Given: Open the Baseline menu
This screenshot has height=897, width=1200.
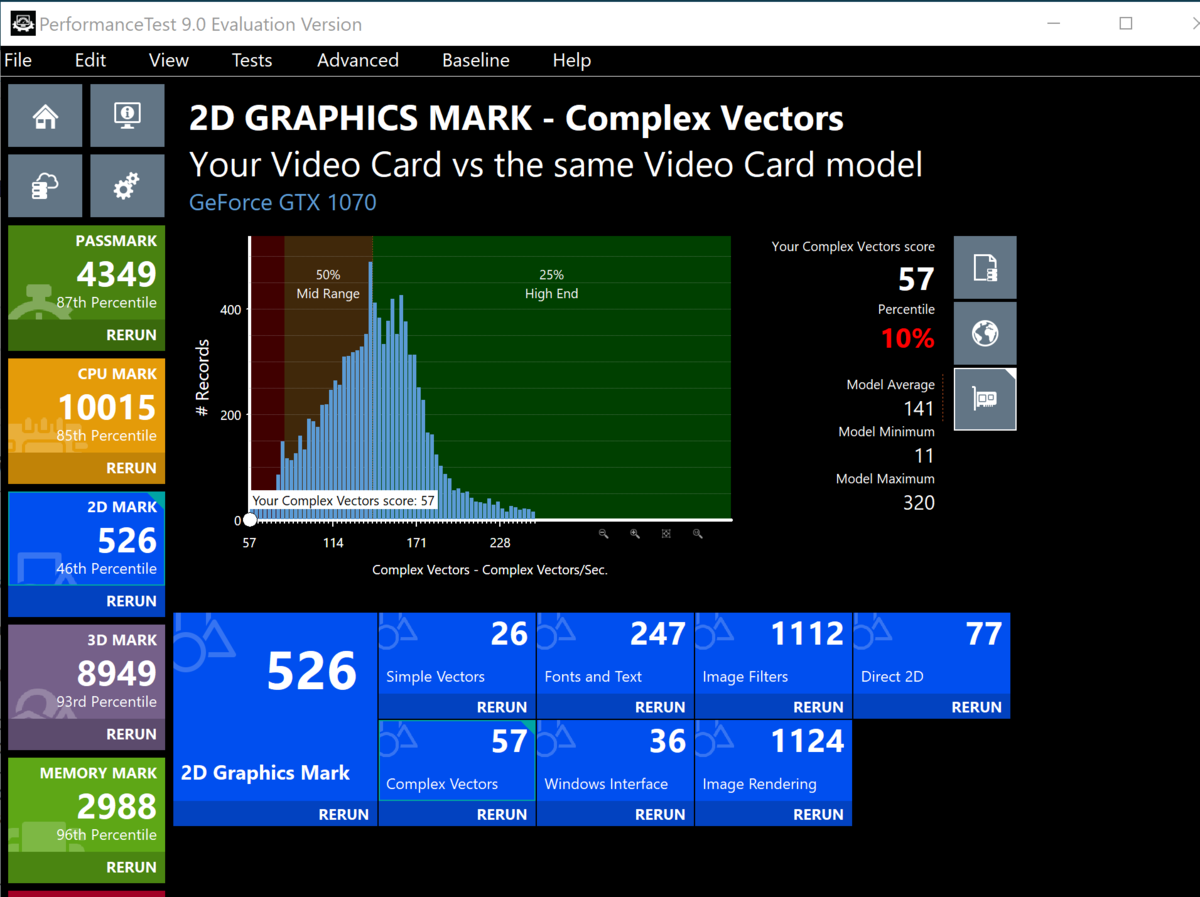Looking at the screenshot, I should click(x=476, y=60).
